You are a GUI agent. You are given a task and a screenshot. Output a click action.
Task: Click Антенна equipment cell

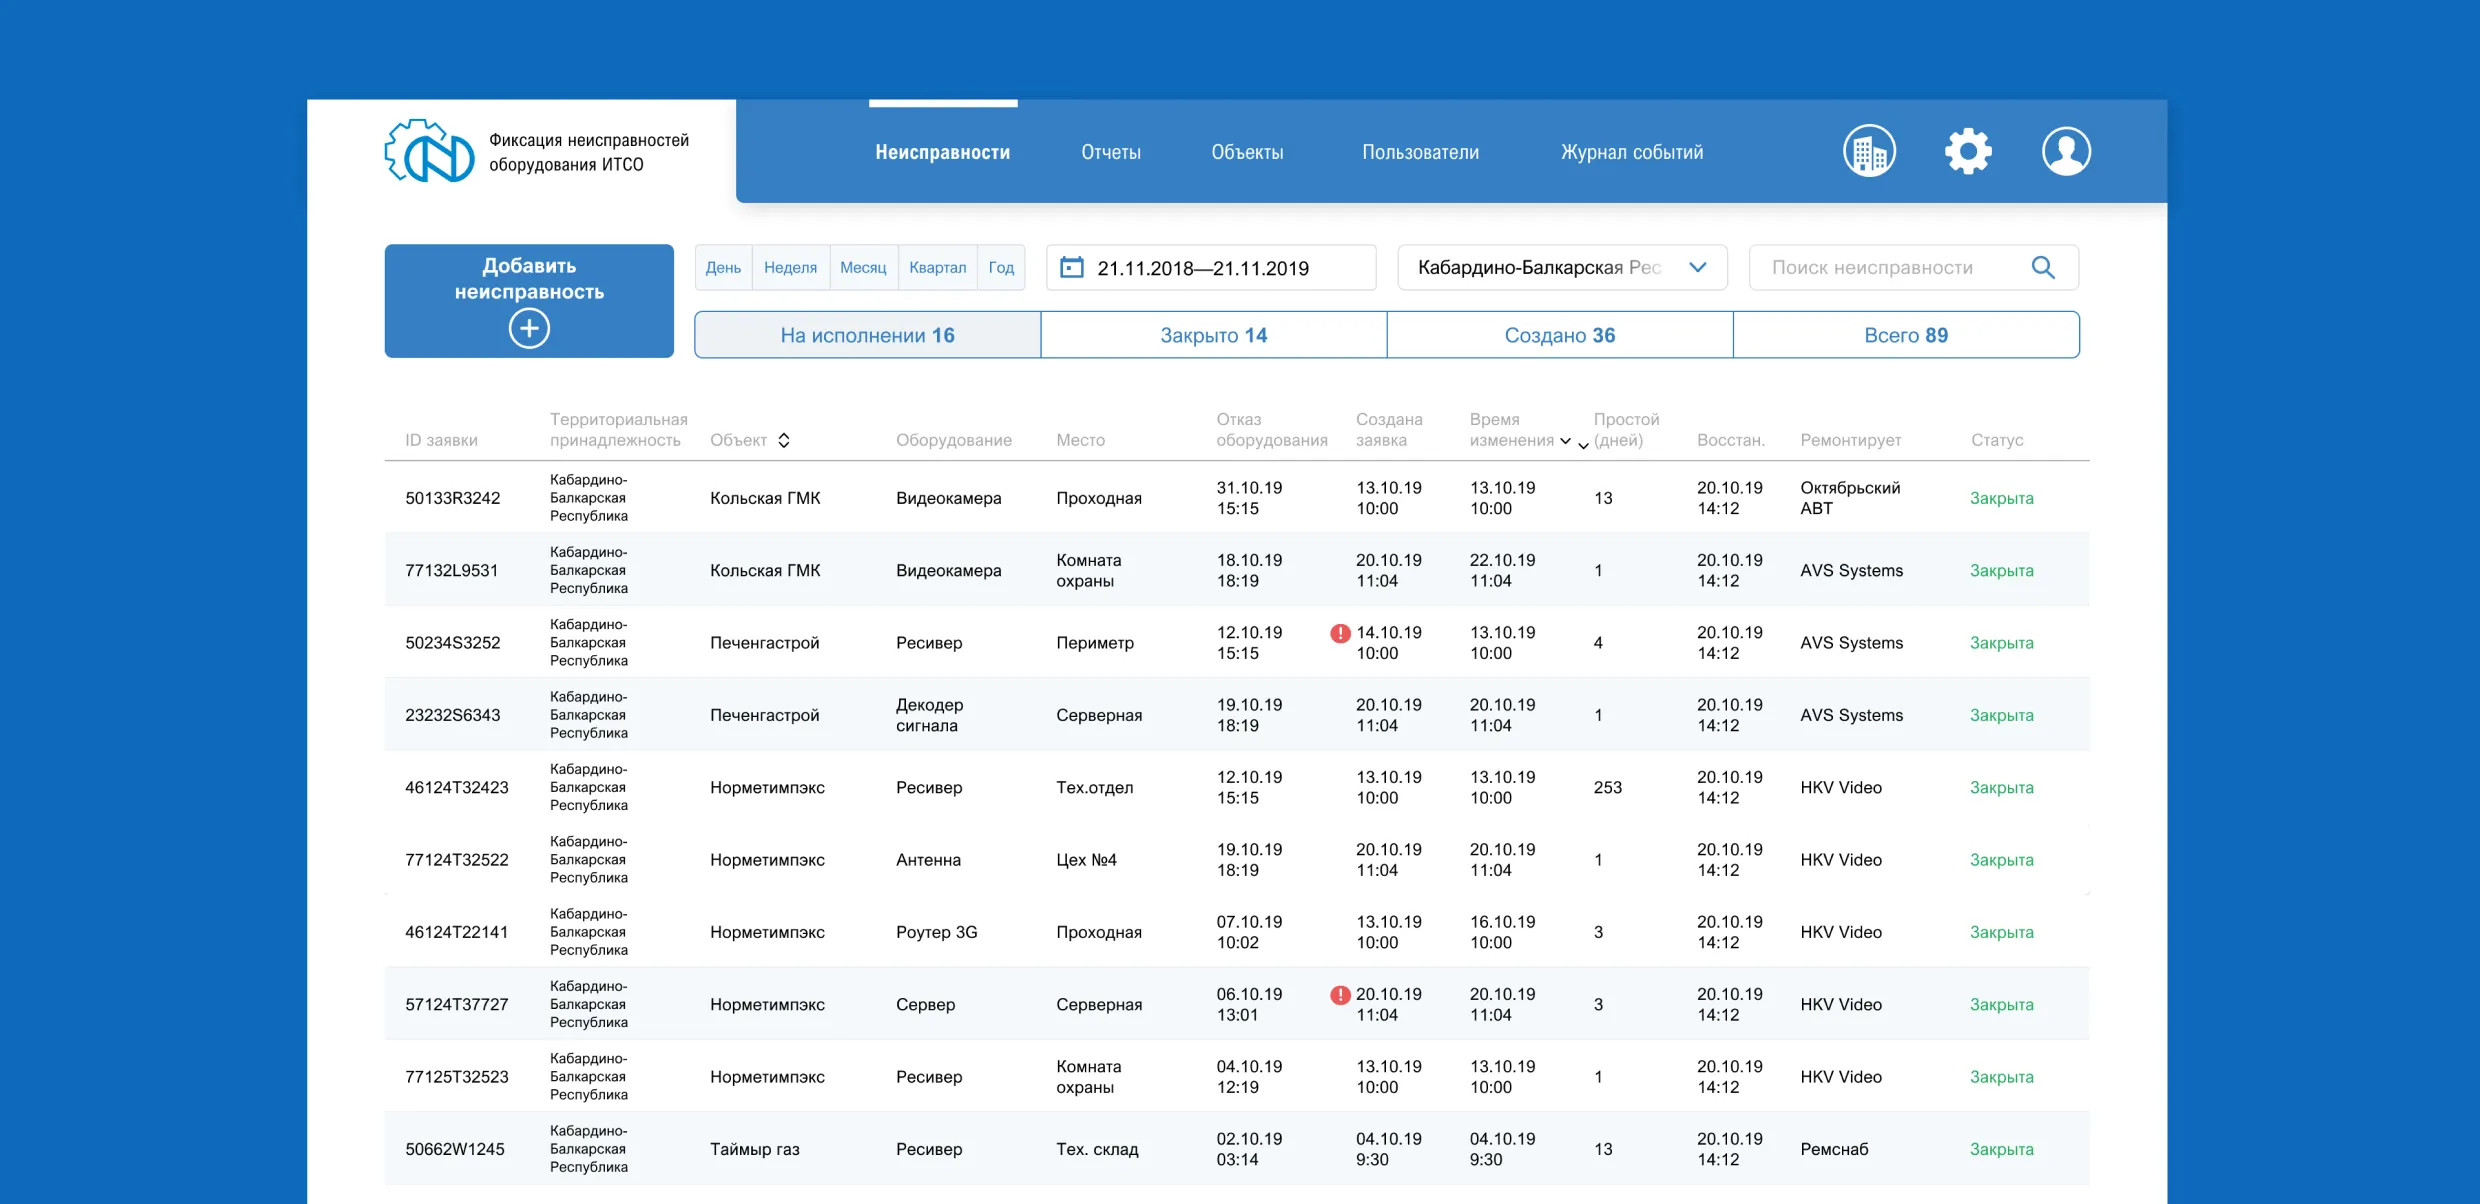(x=928, y=860)
